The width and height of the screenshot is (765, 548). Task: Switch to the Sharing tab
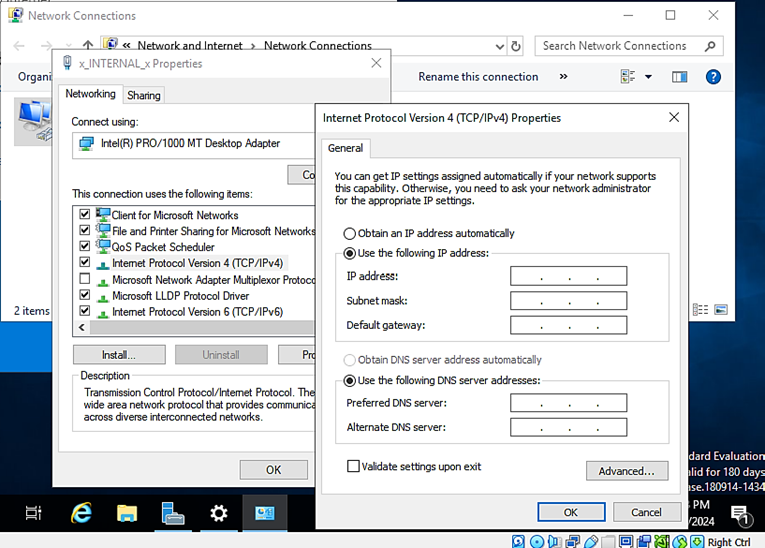144,95
